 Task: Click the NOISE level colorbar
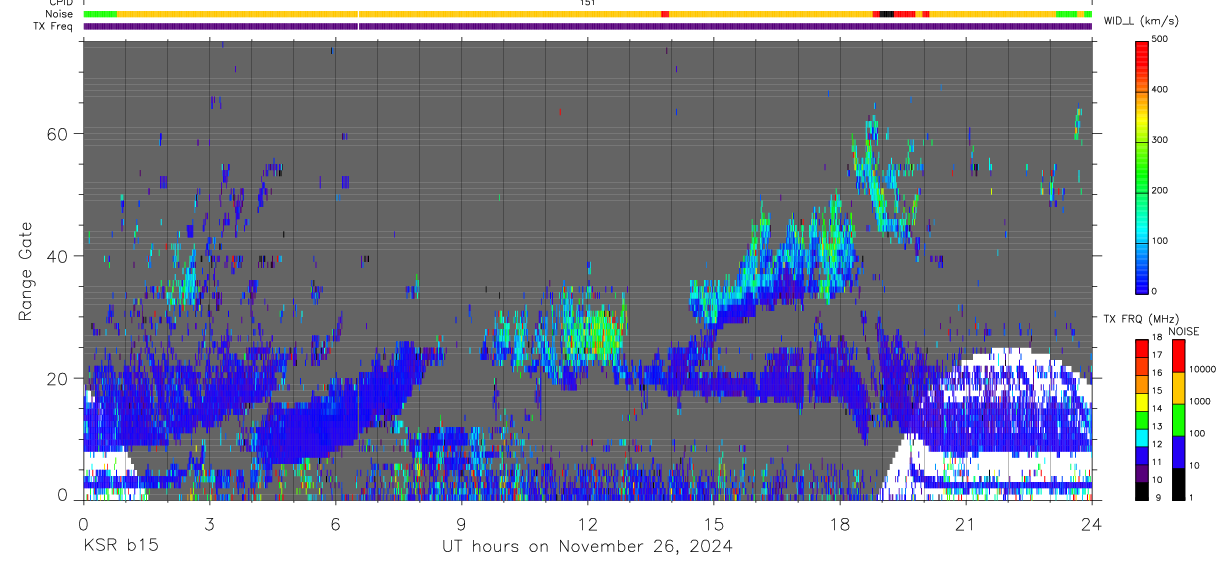(1178, 419)
